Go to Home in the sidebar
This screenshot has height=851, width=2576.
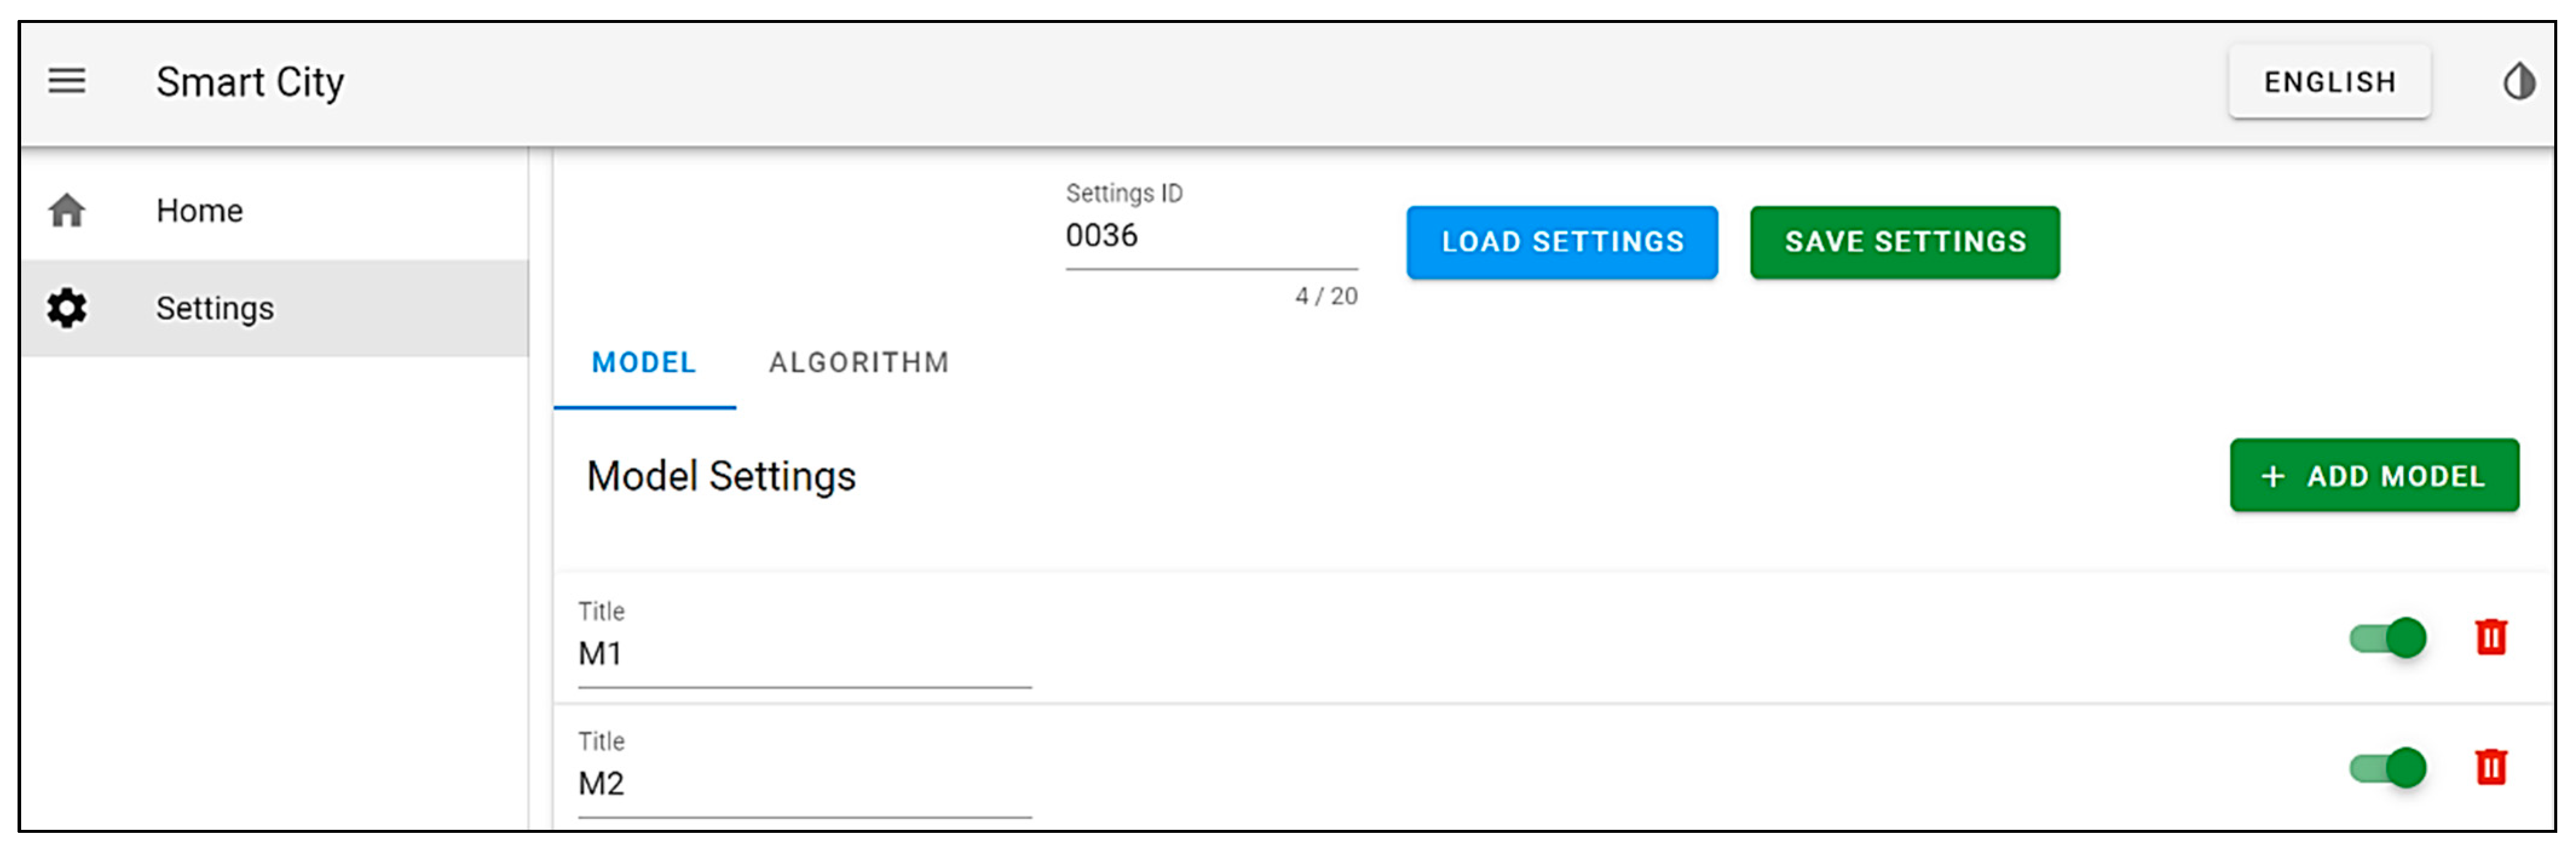coord(200,211)
